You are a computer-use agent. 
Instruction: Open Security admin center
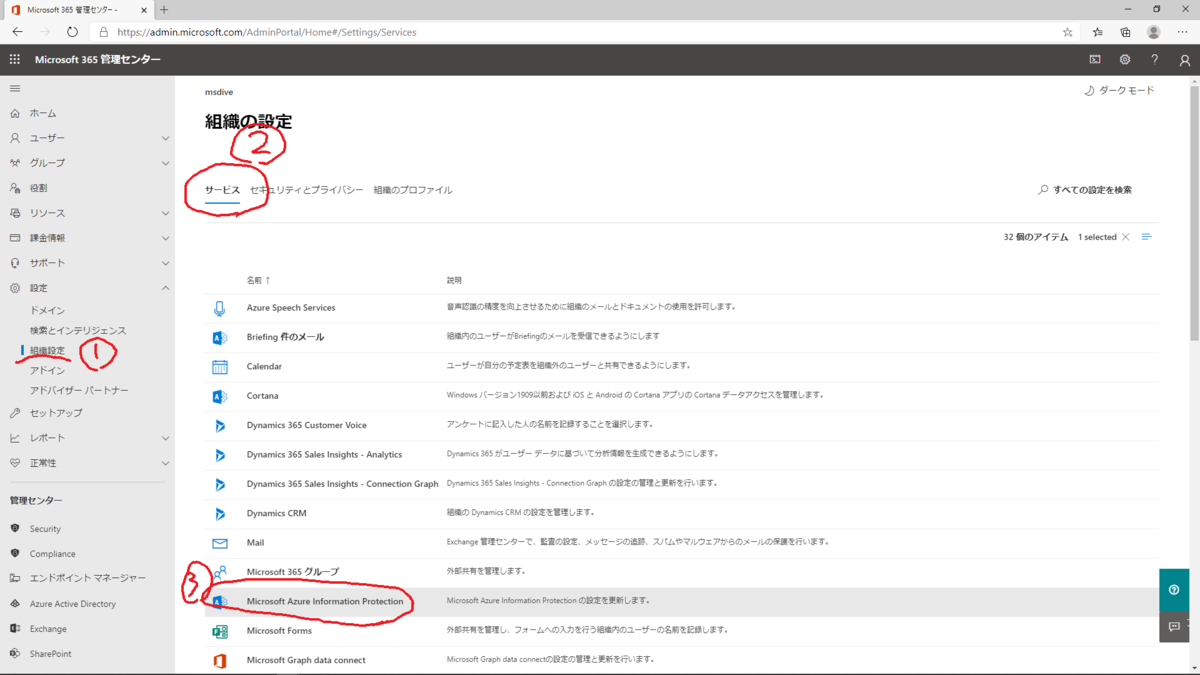[45, 529]
